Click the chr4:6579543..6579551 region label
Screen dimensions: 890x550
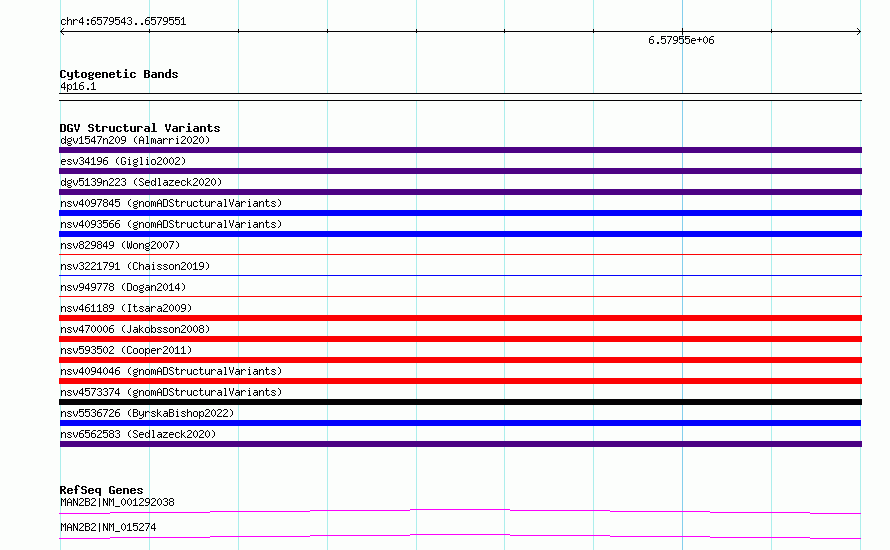pyautogui.click(x=123, y=22)
